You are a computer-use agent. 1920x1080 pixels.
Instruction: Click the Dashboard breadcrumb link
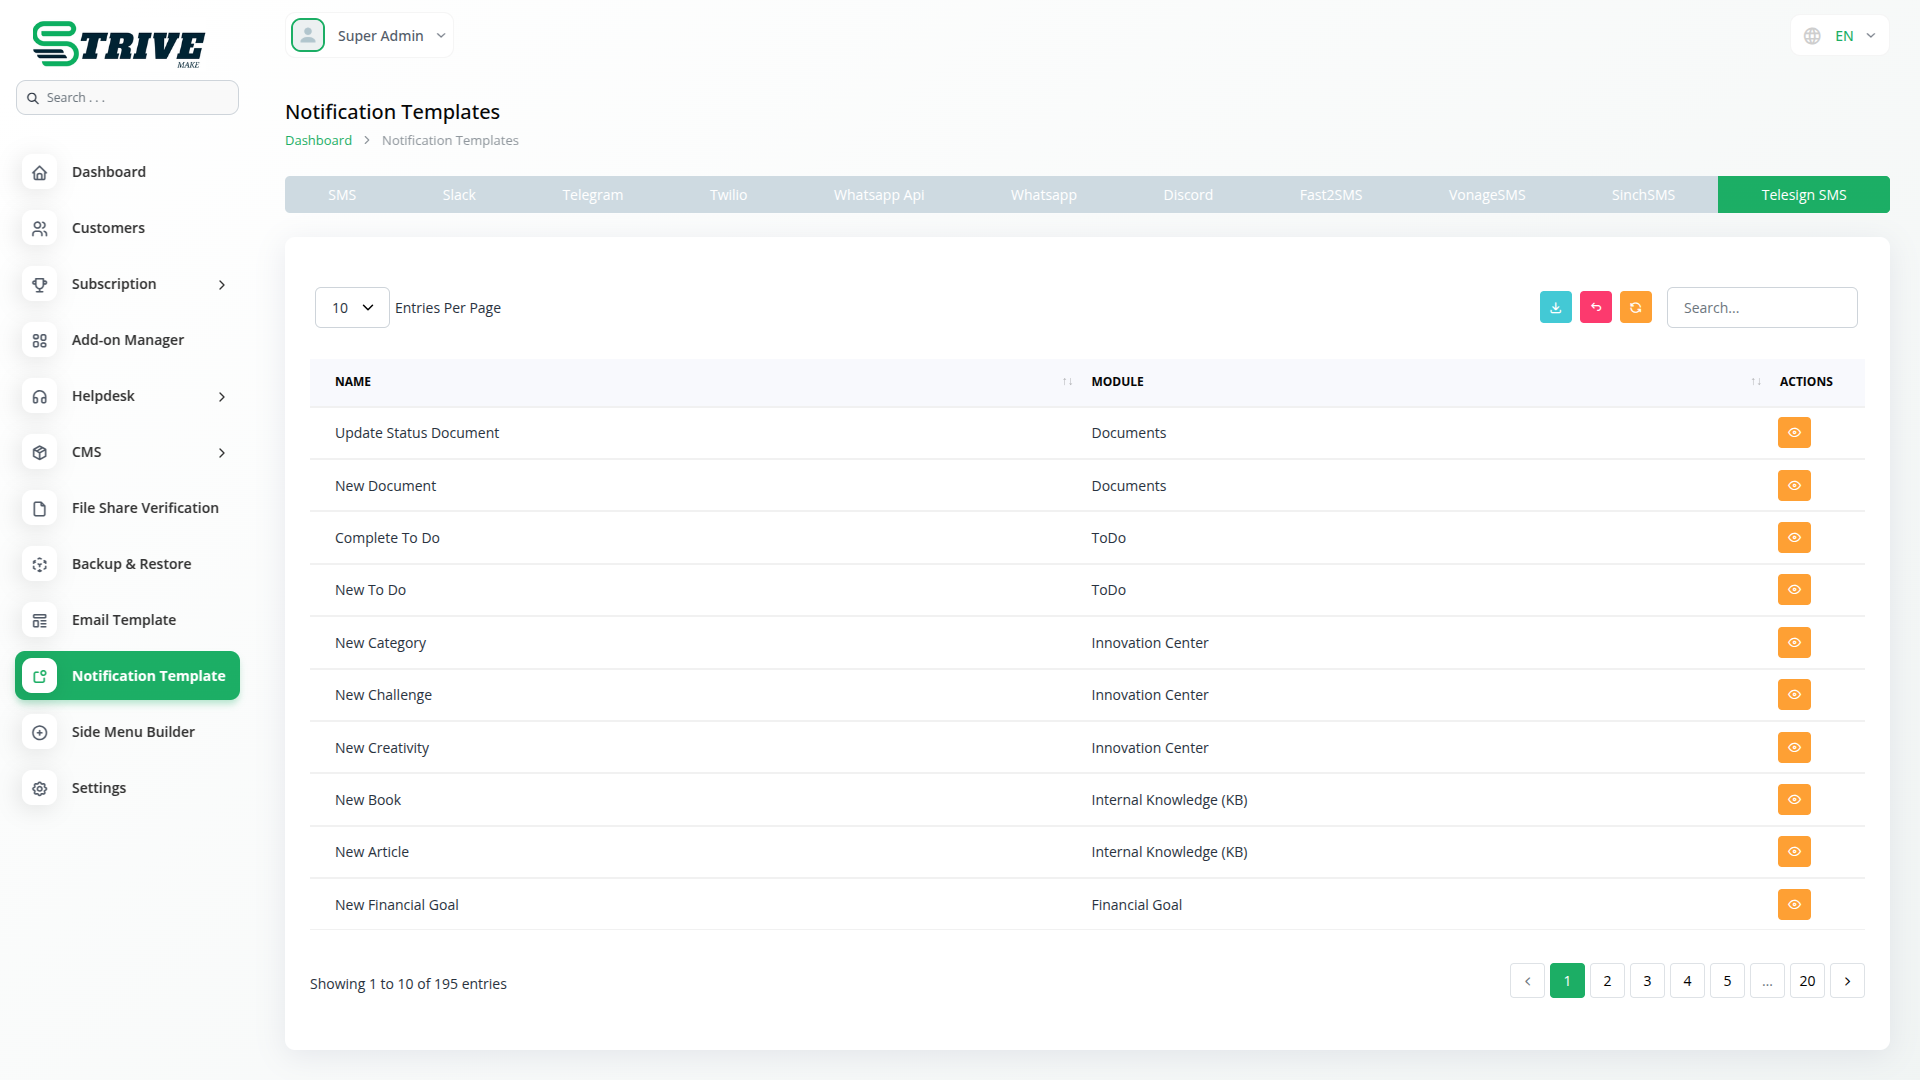click(318, 141)
